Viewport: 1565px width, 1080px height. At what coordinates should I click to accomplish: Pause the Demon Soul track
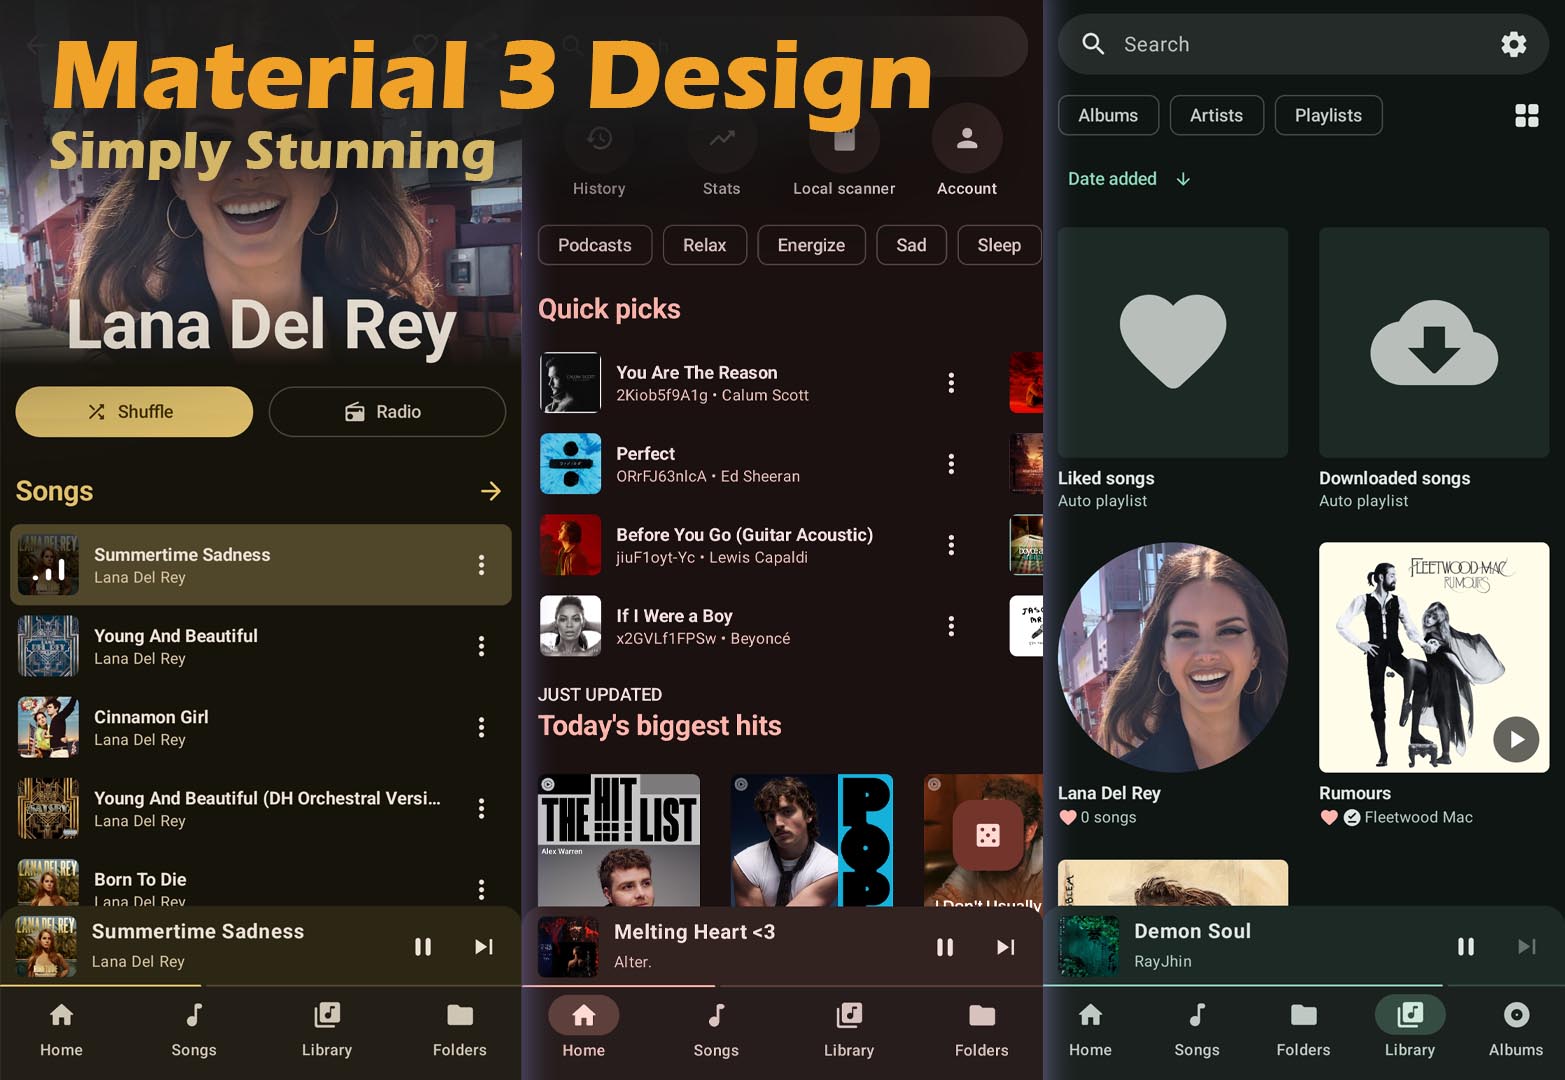1466,946
